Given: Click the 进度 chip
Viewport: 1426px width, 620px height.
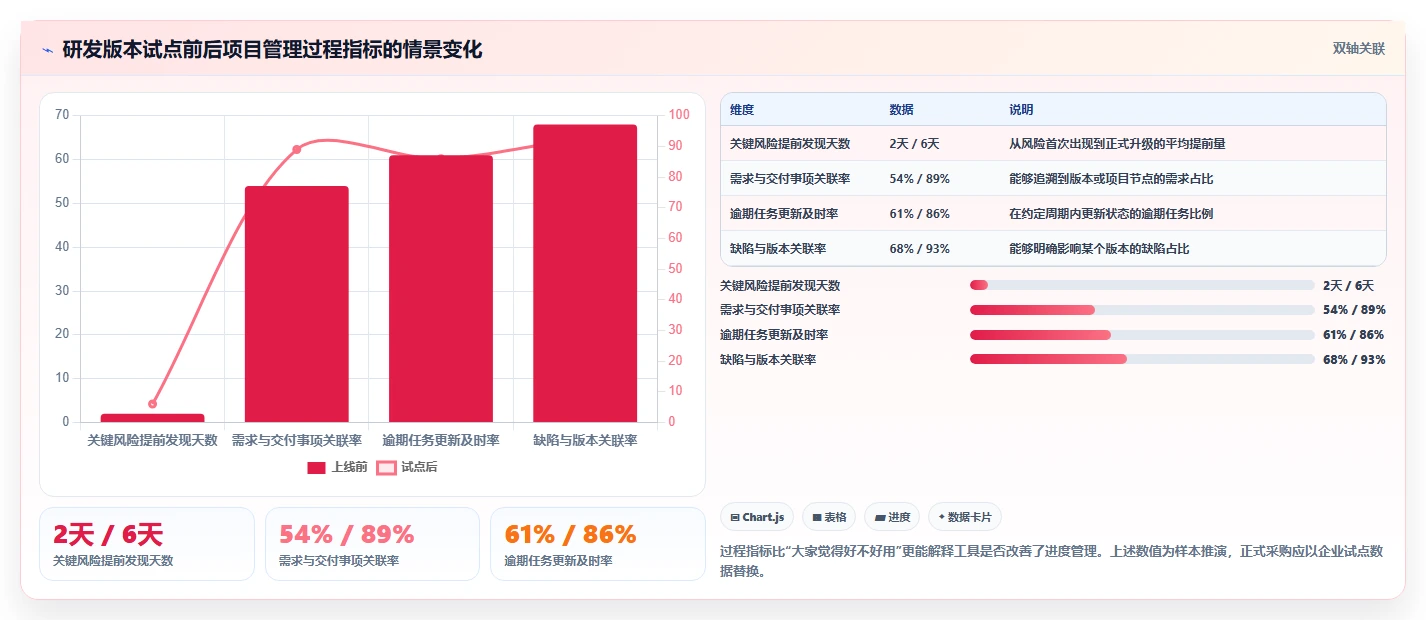Looking at the screenshot, I should (x=892, y=517).
